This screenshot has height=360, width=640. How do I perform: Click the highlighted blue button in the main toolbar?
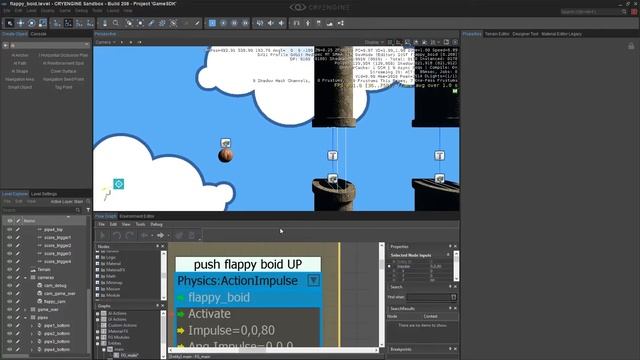coord(212,23)
